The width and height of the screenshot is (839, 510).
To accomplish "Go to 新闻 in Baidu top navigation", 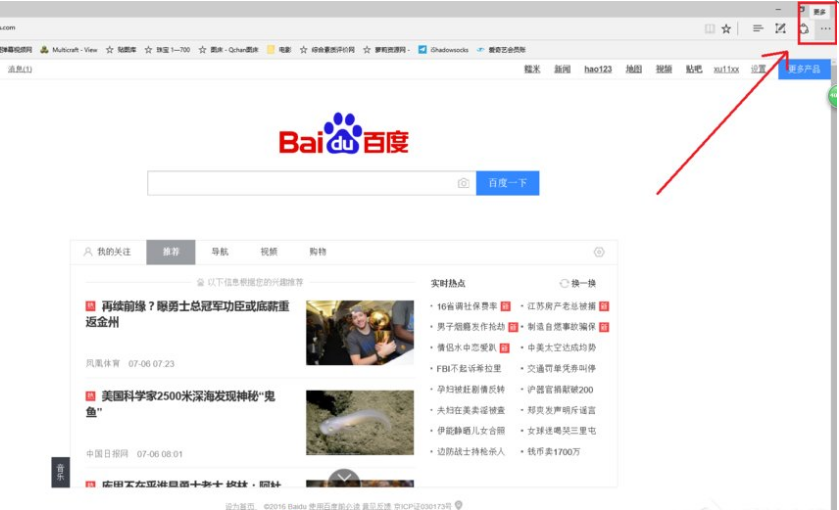I will pyautogui.click(x=562, y=69).
